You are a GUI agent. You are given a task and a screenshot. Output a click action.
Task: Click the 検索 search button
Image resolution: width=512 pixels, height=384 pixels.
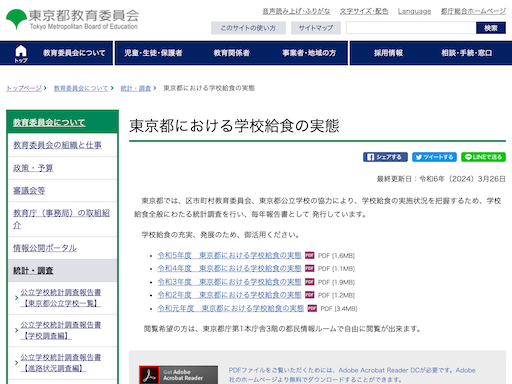[491, 28]
